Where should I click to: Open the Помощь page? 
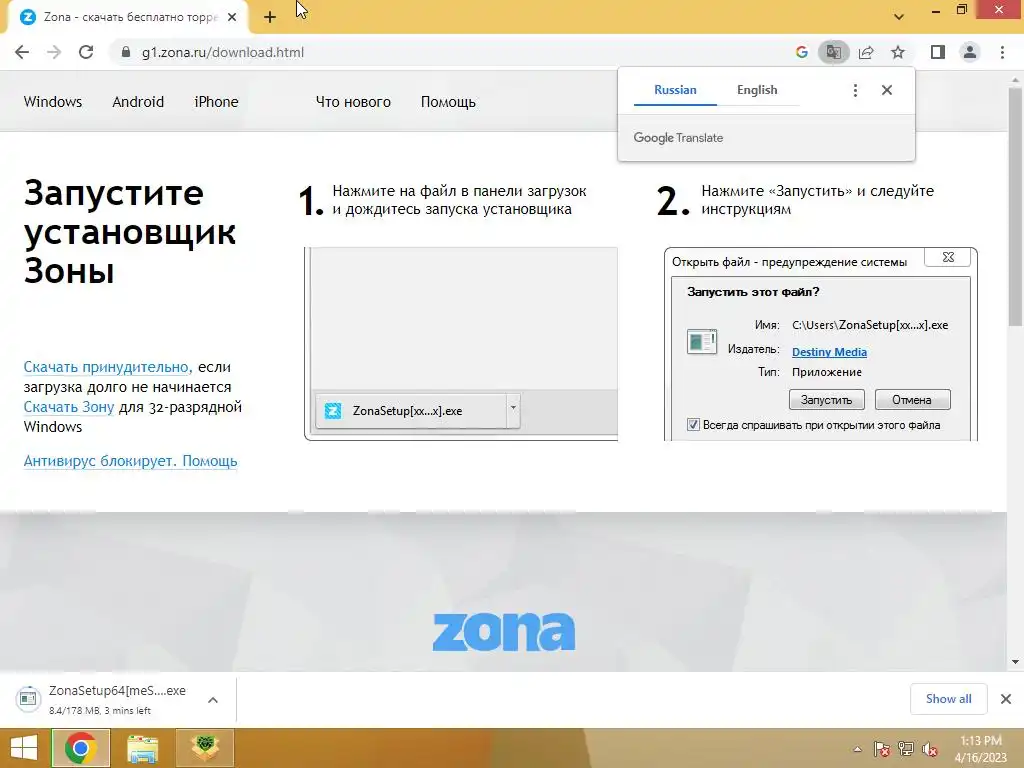click(448, 102)
